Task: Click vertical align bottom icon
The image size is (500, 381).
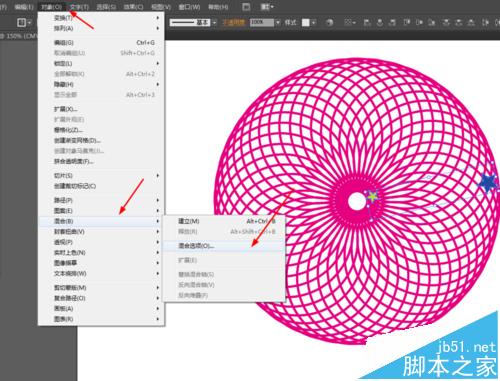Action: 432,22
